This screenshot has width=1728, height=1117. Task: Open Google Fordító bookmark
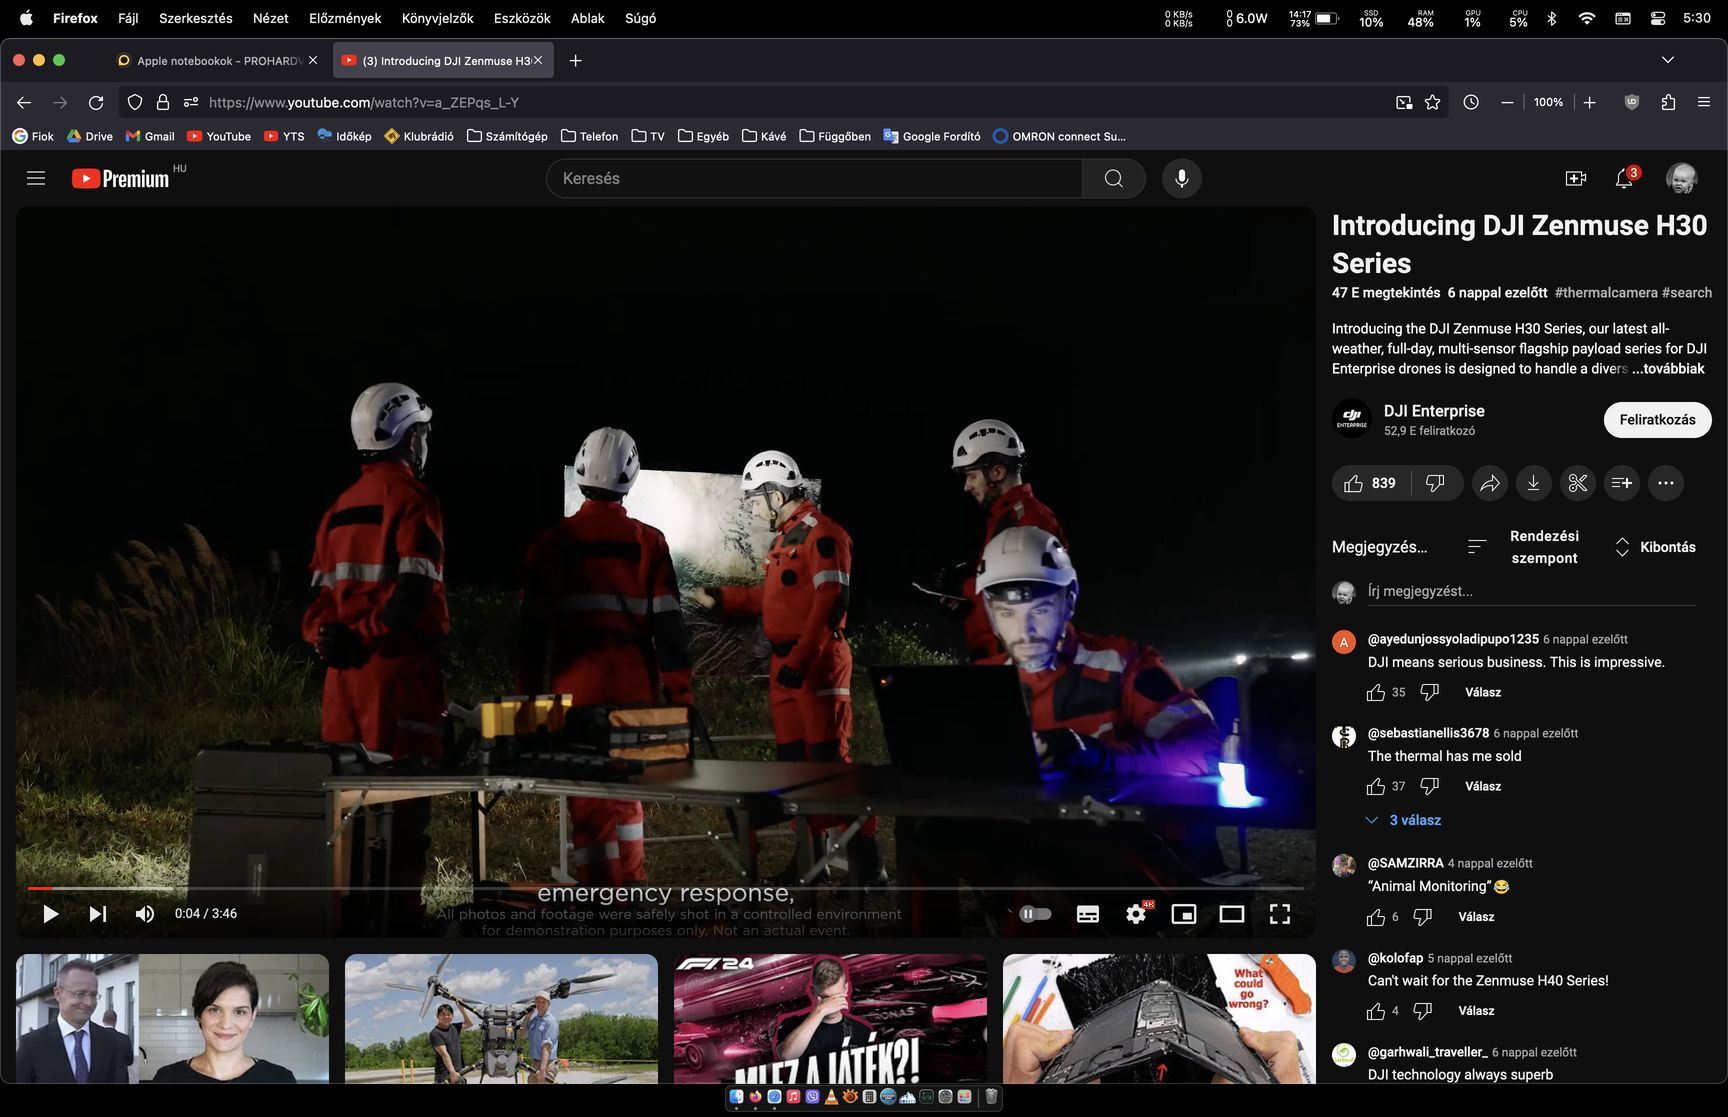click(x=932, y=136)
